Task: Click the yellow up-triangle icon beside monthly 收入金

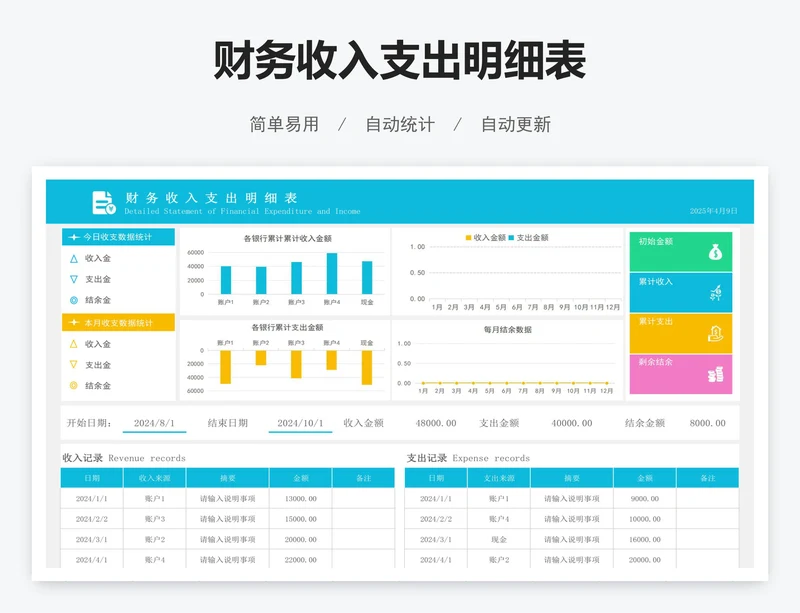Action: point(74,344)
